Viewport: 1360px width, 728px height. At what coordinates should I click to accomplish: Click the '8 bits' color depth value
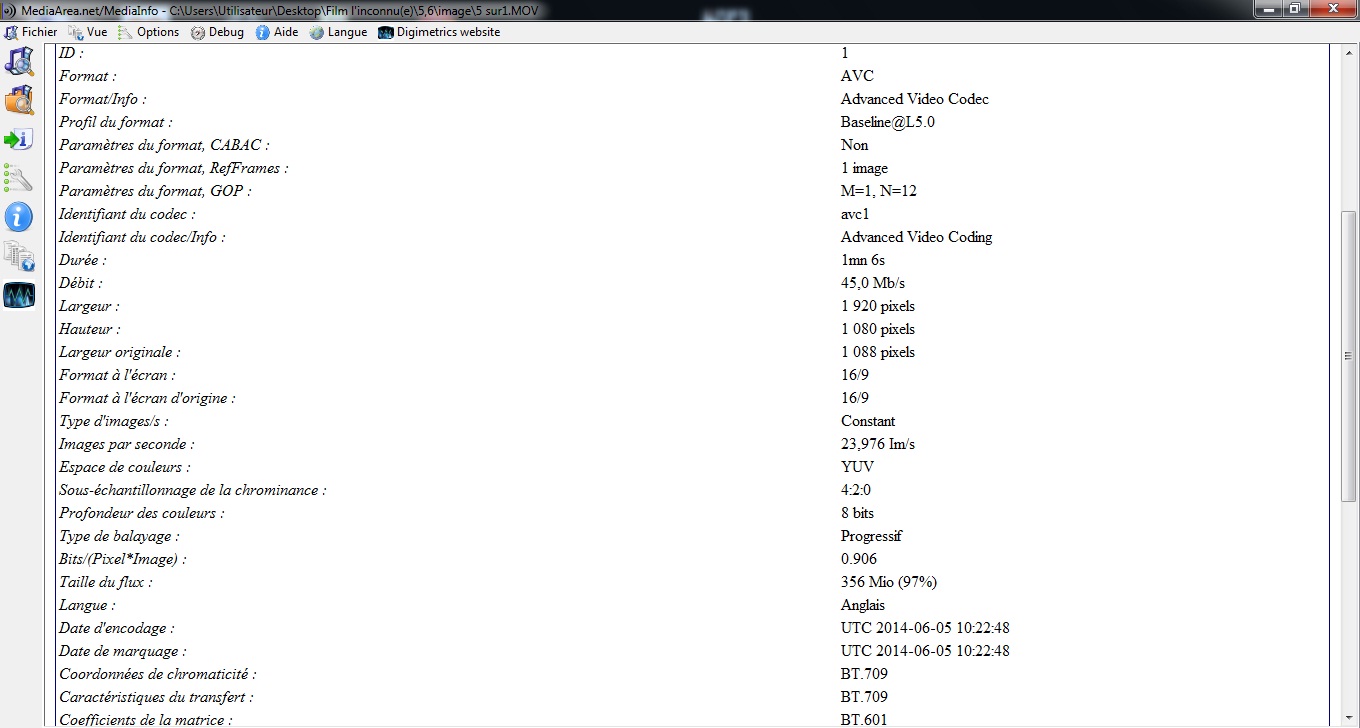pos(858,513)
